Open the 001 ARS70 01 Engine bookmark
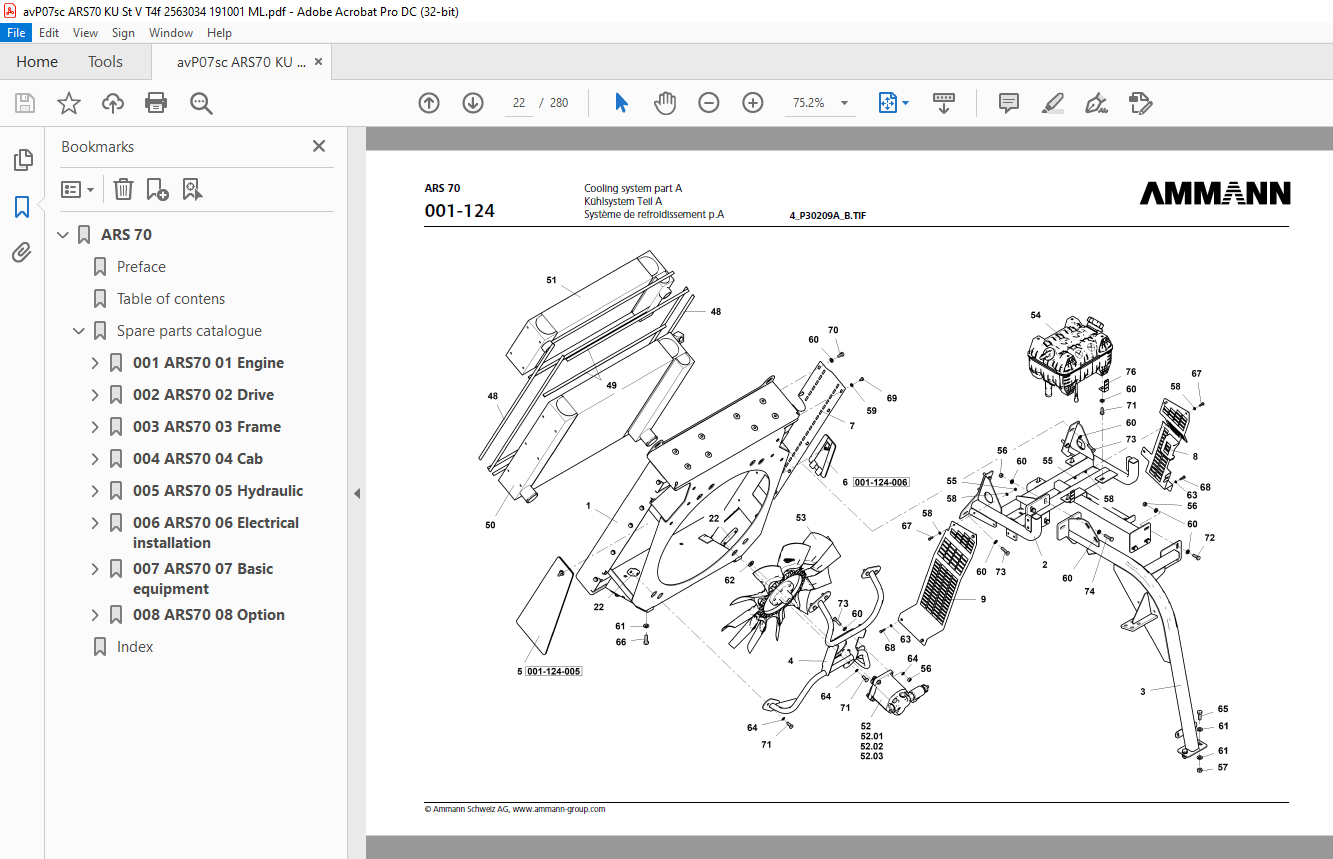Viewport: 1333px width, 859px height. (208, 363)
